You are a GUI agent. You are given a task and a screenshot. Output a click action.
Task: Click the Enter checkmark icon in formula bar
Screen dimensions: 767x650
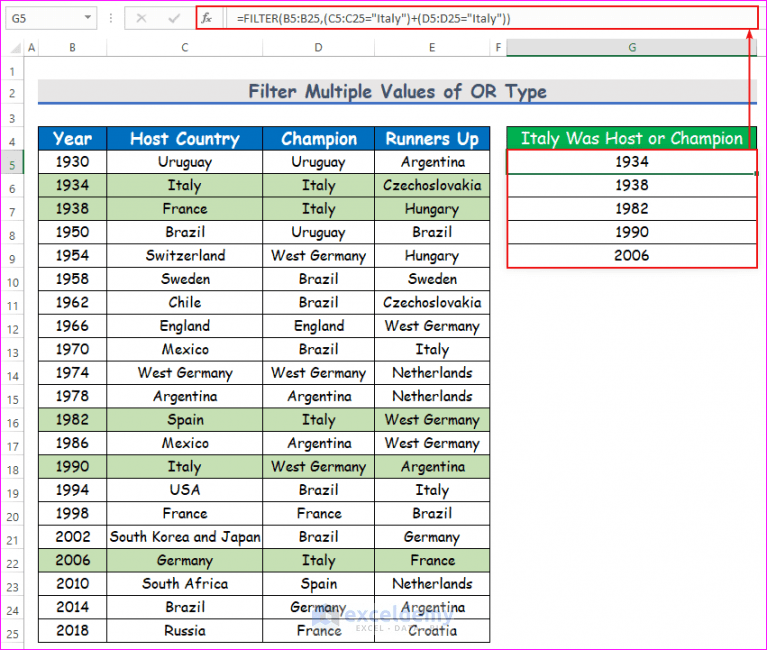(174, 19)
